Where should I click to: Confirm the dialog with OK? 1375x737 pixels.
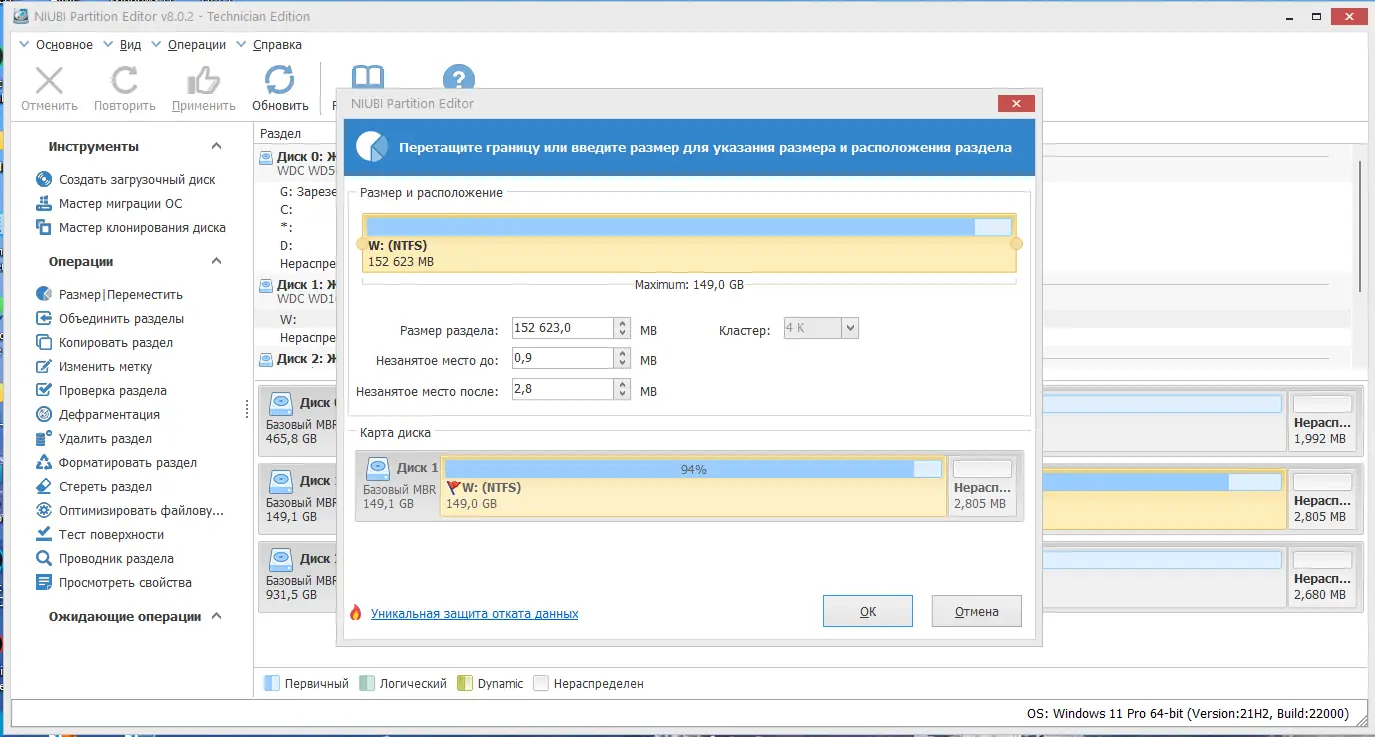868,611
